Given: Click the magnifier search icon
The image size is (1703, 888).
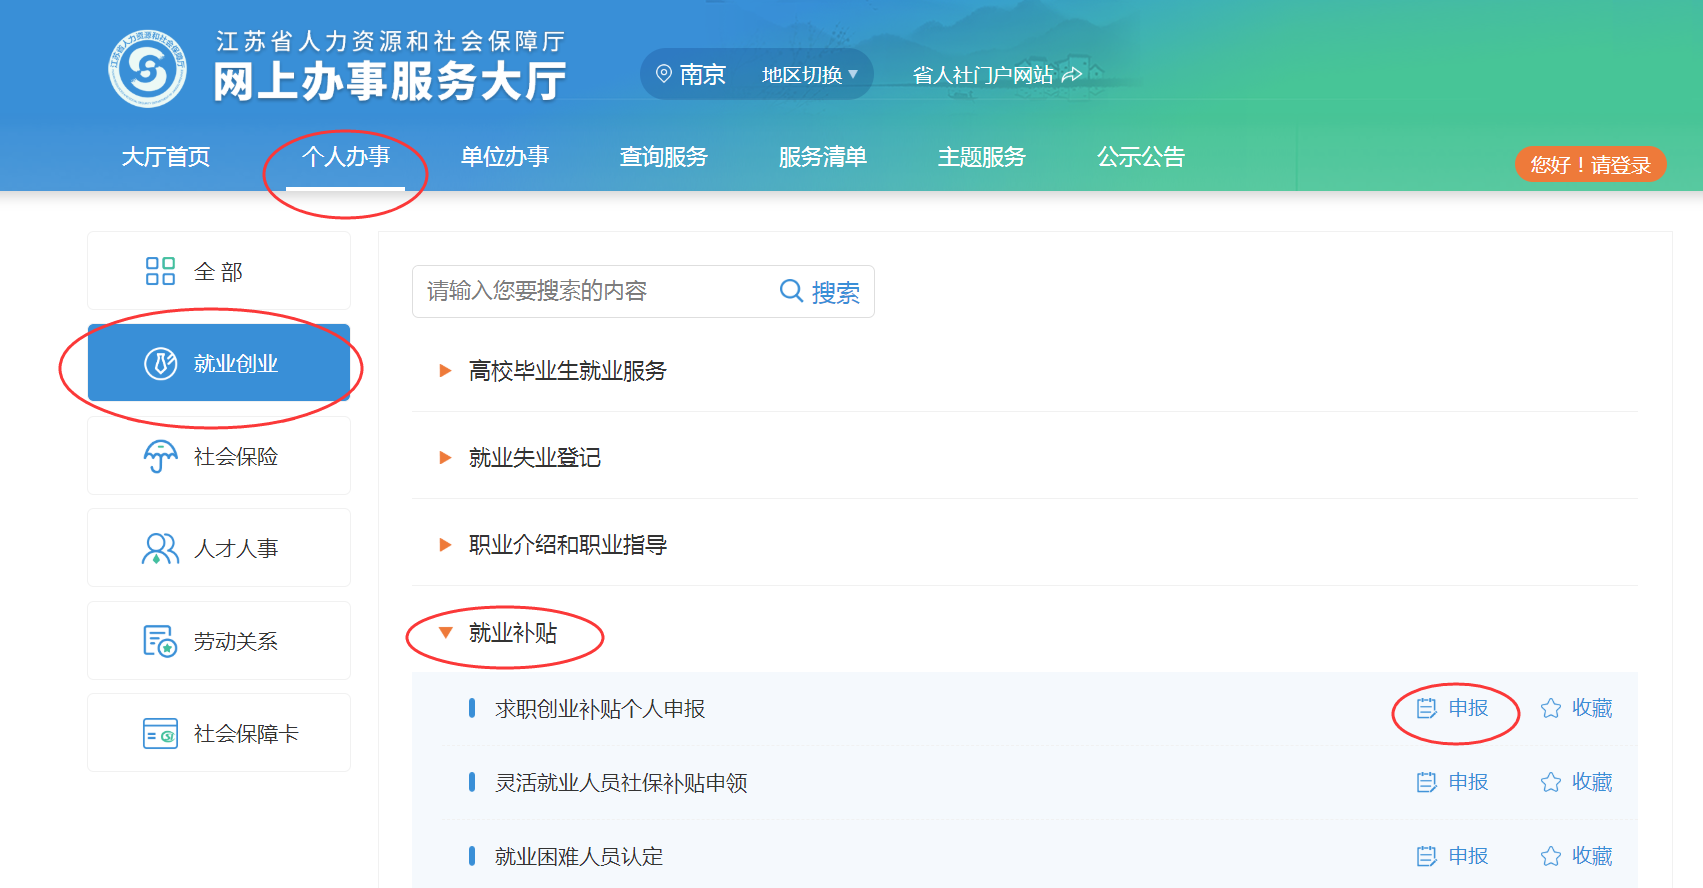Looking at the screenshot, I should tap(791, 291).
